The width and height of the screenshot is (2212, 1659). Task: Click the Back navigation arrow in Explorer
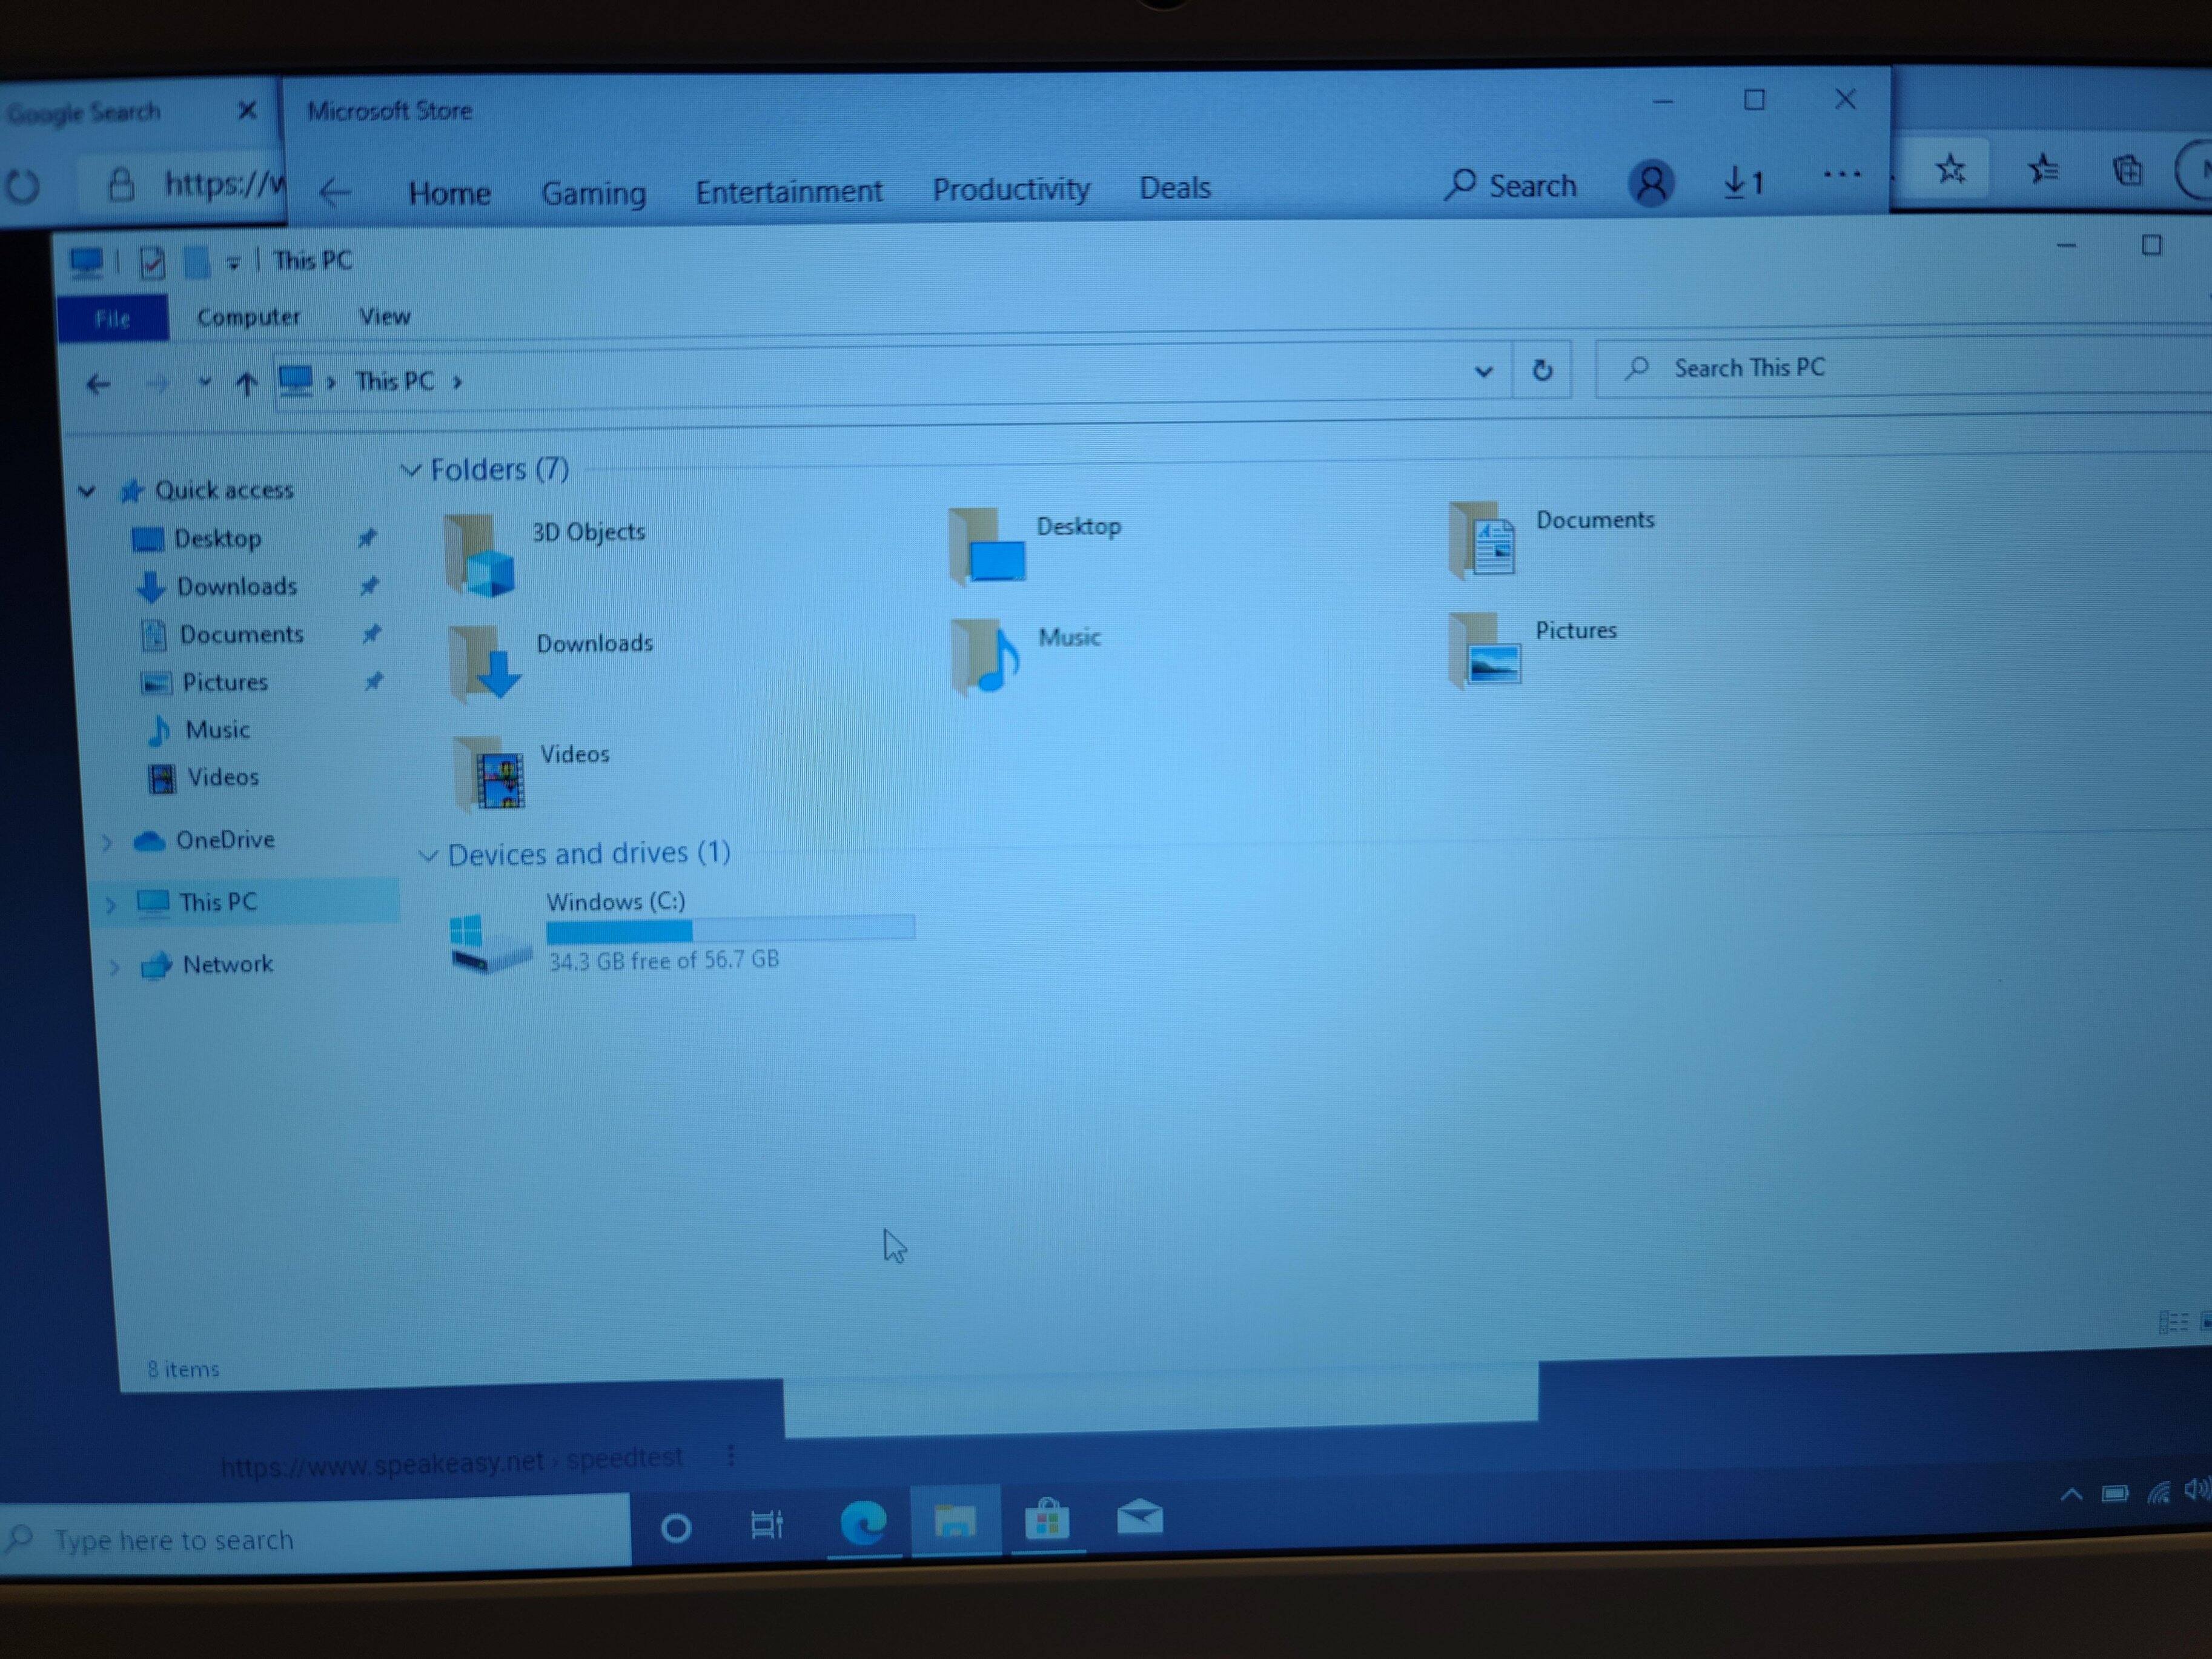(x=98, y=384)
